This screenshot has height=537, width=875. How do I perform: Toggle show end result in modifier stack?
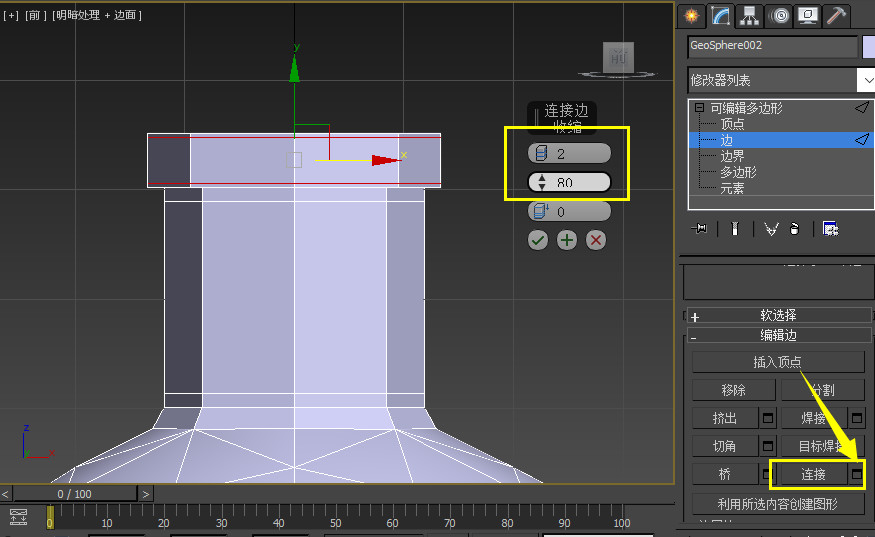pos(735,229)
